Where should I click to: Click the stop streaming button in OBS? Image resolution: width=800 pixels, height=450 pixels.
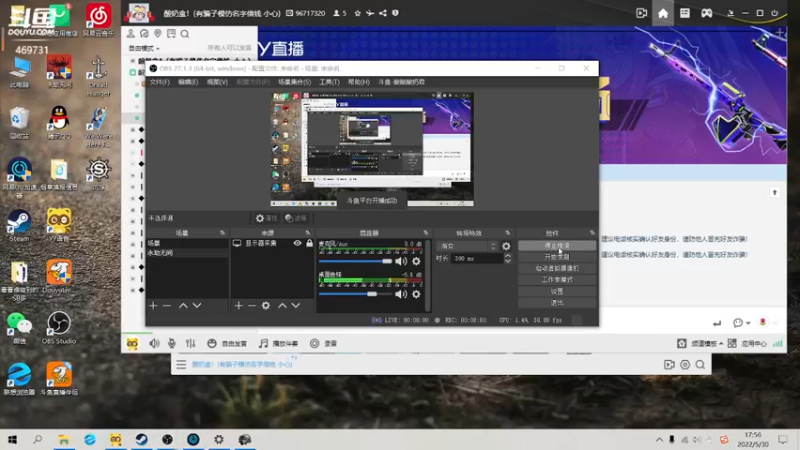(557, 245)
